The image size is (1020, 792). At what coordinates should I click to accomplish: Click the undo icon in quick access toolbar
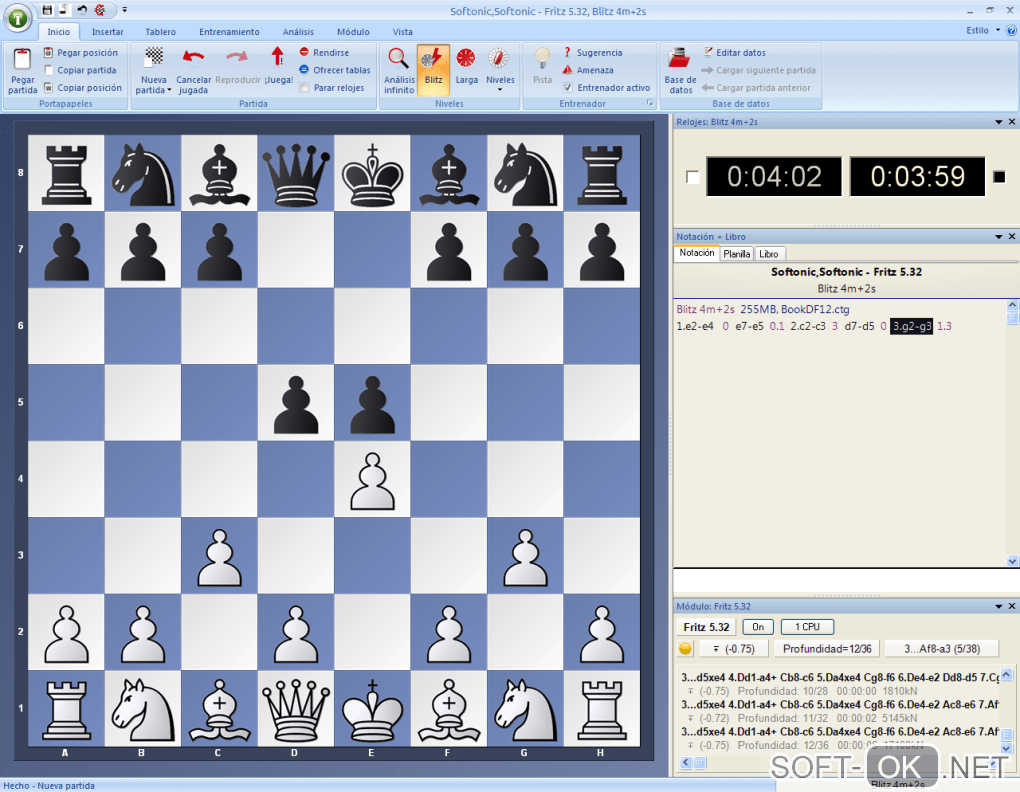(x=82, y=10)
